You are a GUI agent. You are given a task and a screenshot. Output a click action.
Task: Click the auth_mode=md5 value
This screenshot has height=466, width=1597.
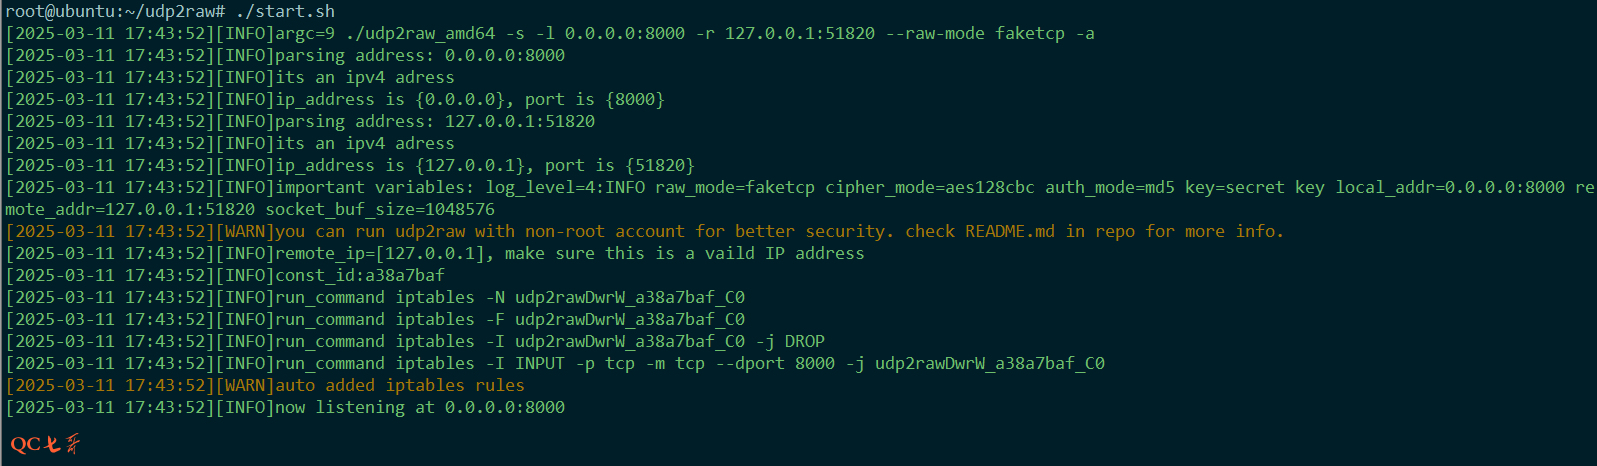1109,187
